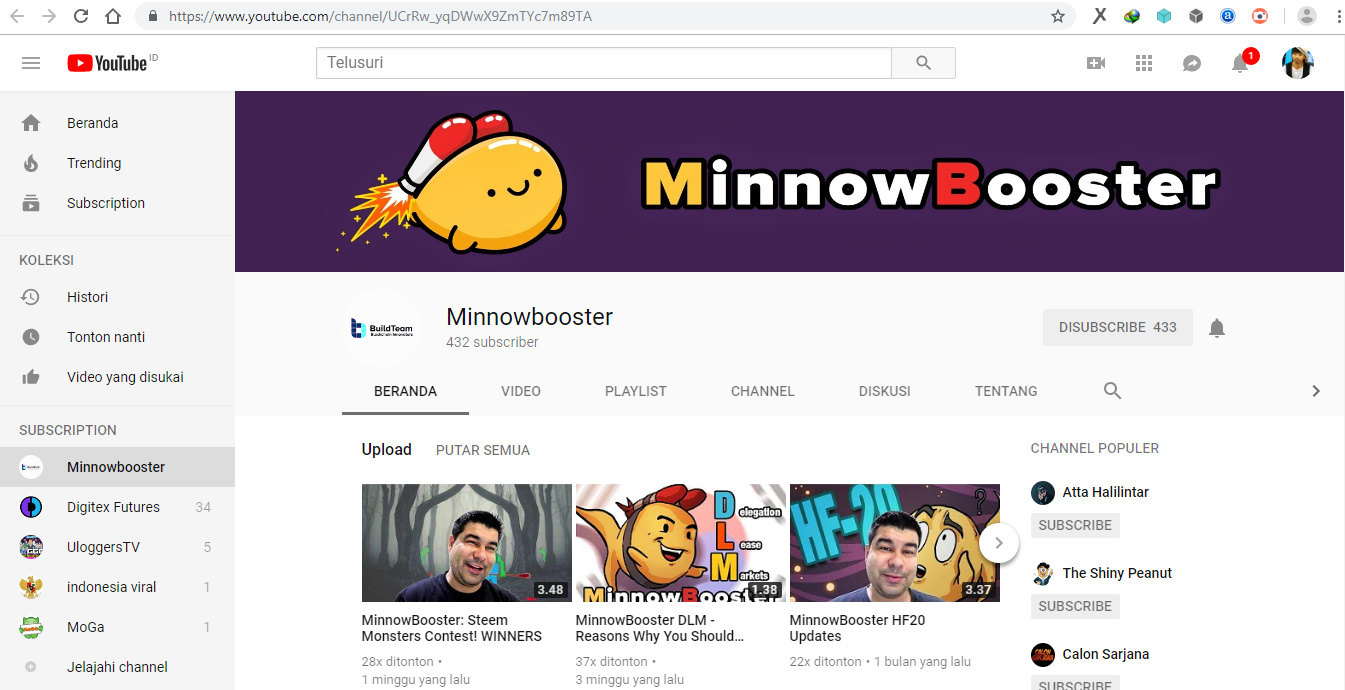The width and height of the screenshot is (1345, 690).
Task: Click the teal cube extension icon
Action: click(x=1163, y=16)
